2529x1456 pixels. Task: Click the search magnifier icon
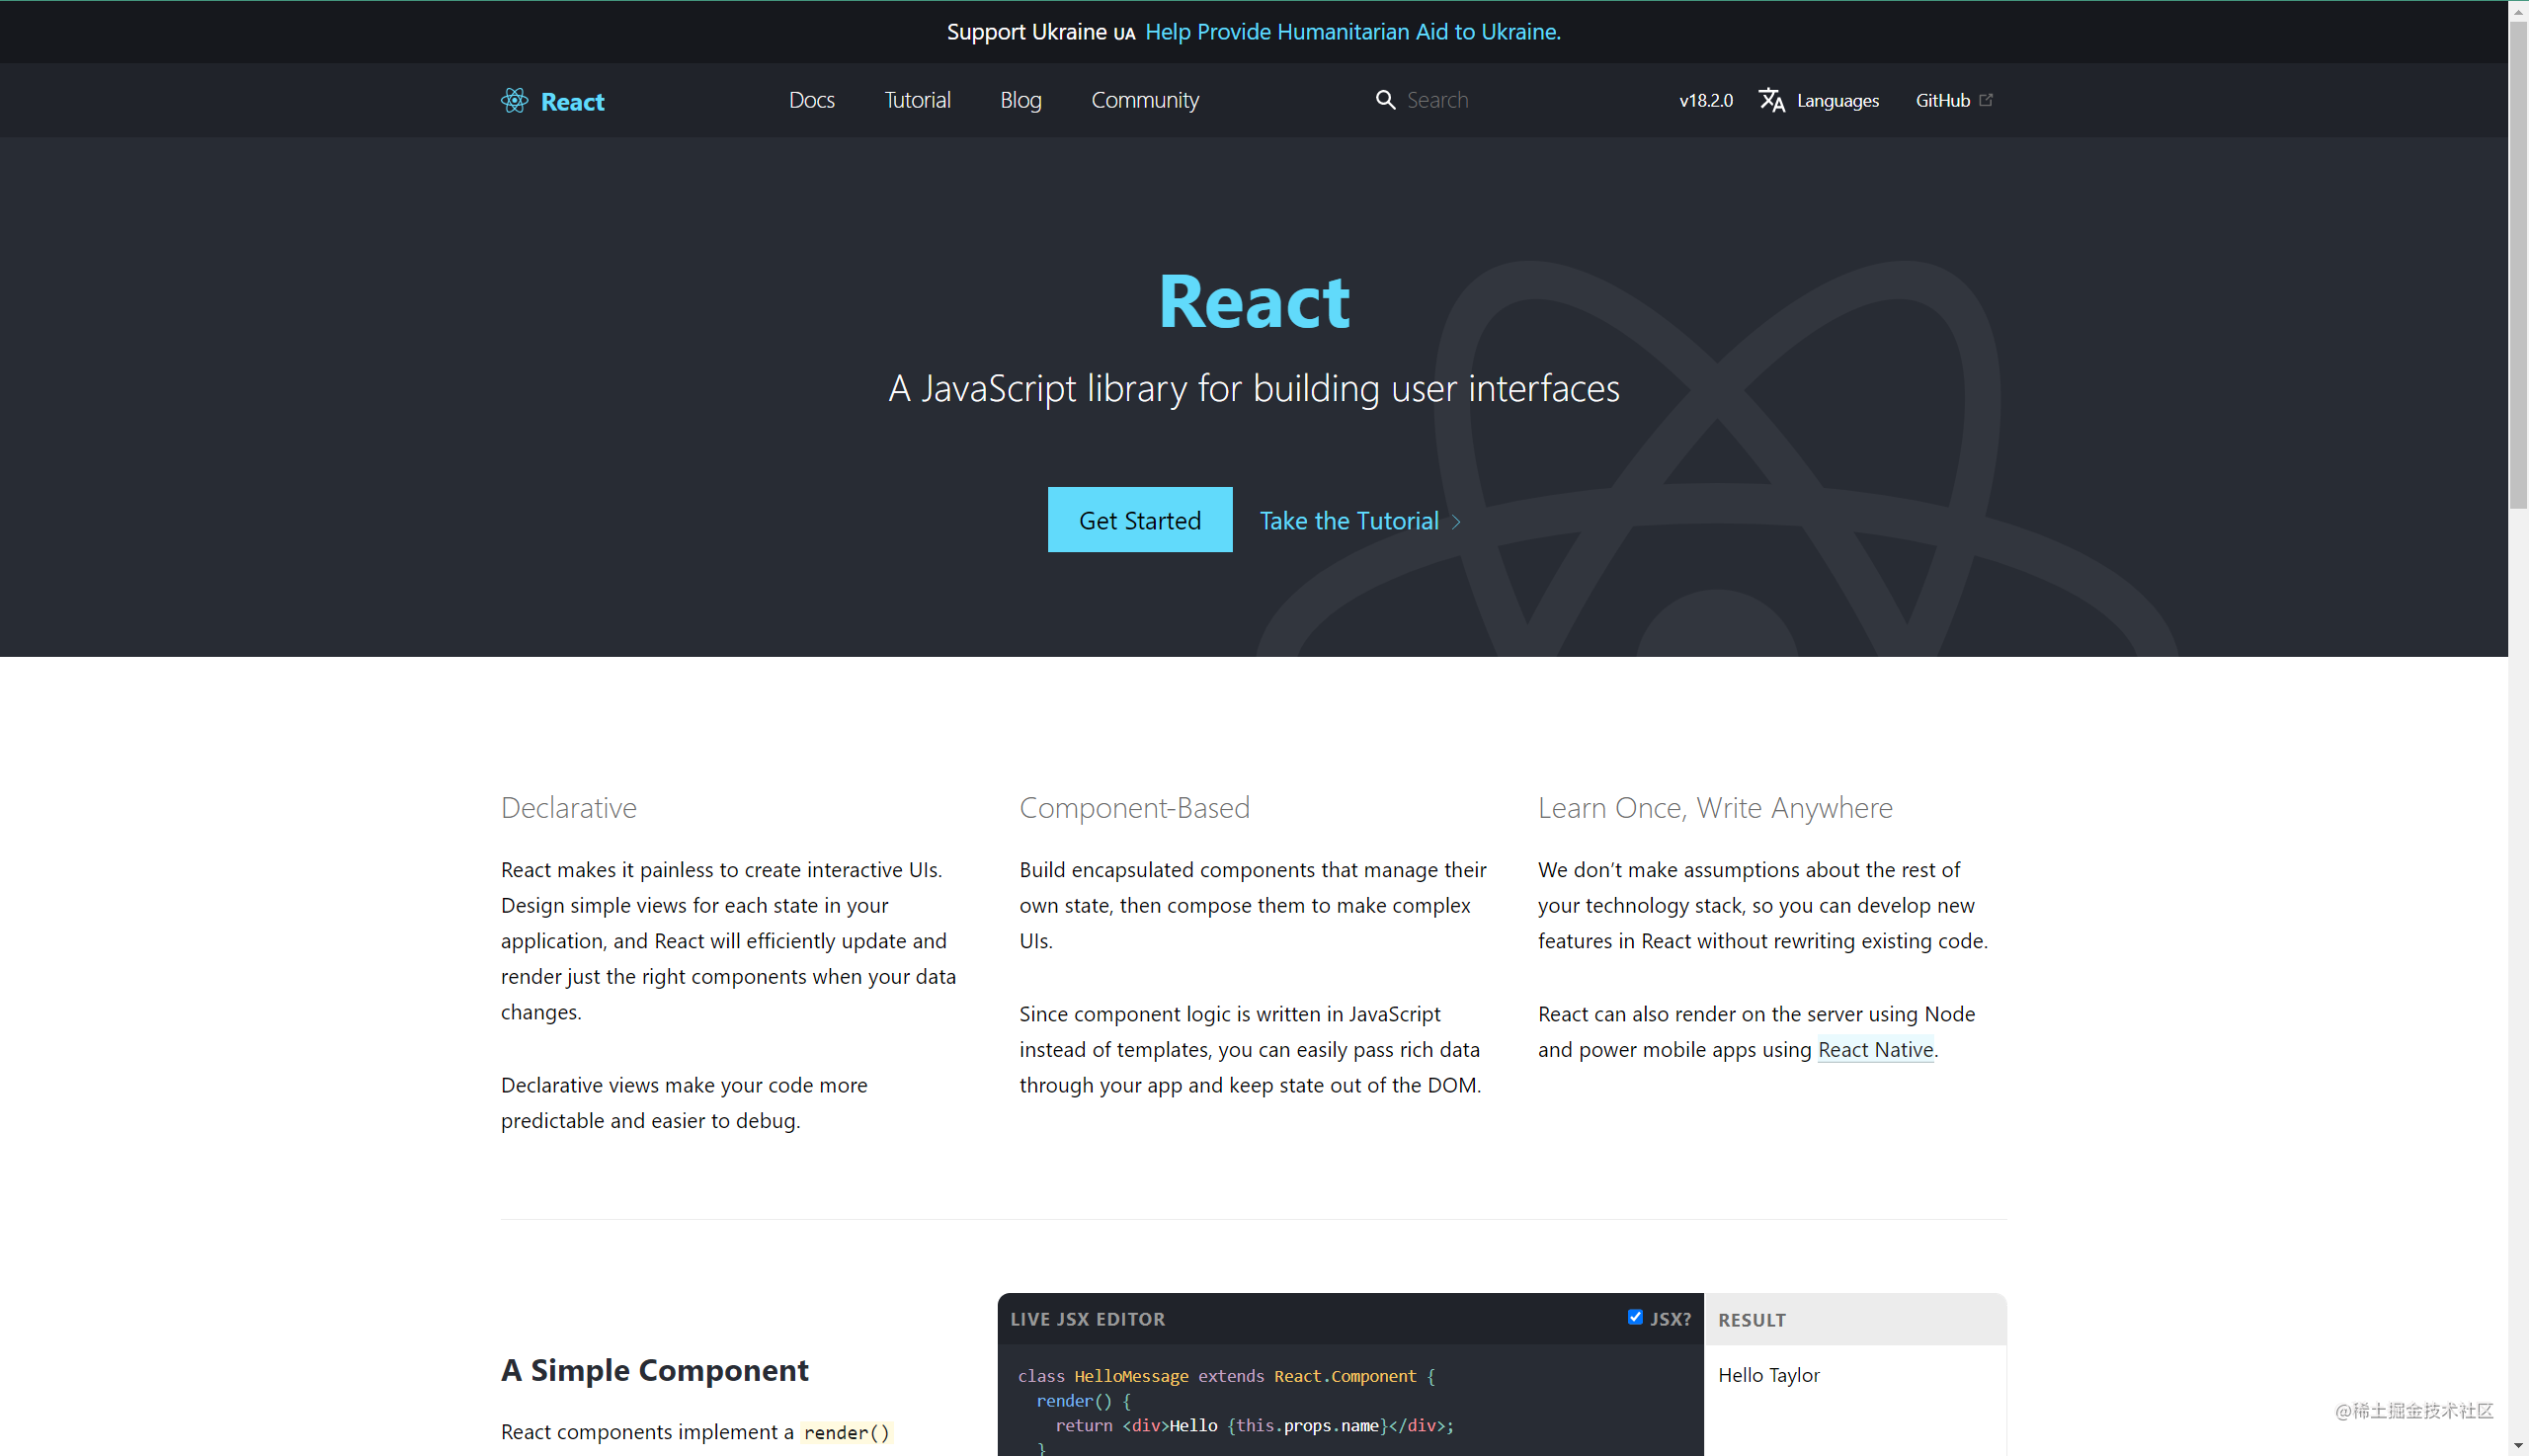1386,100
